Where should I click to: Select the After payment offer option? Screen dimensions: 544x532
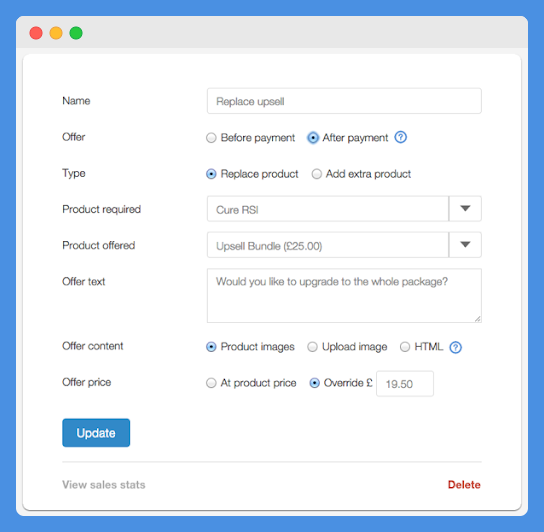click(x=313, y=138)
